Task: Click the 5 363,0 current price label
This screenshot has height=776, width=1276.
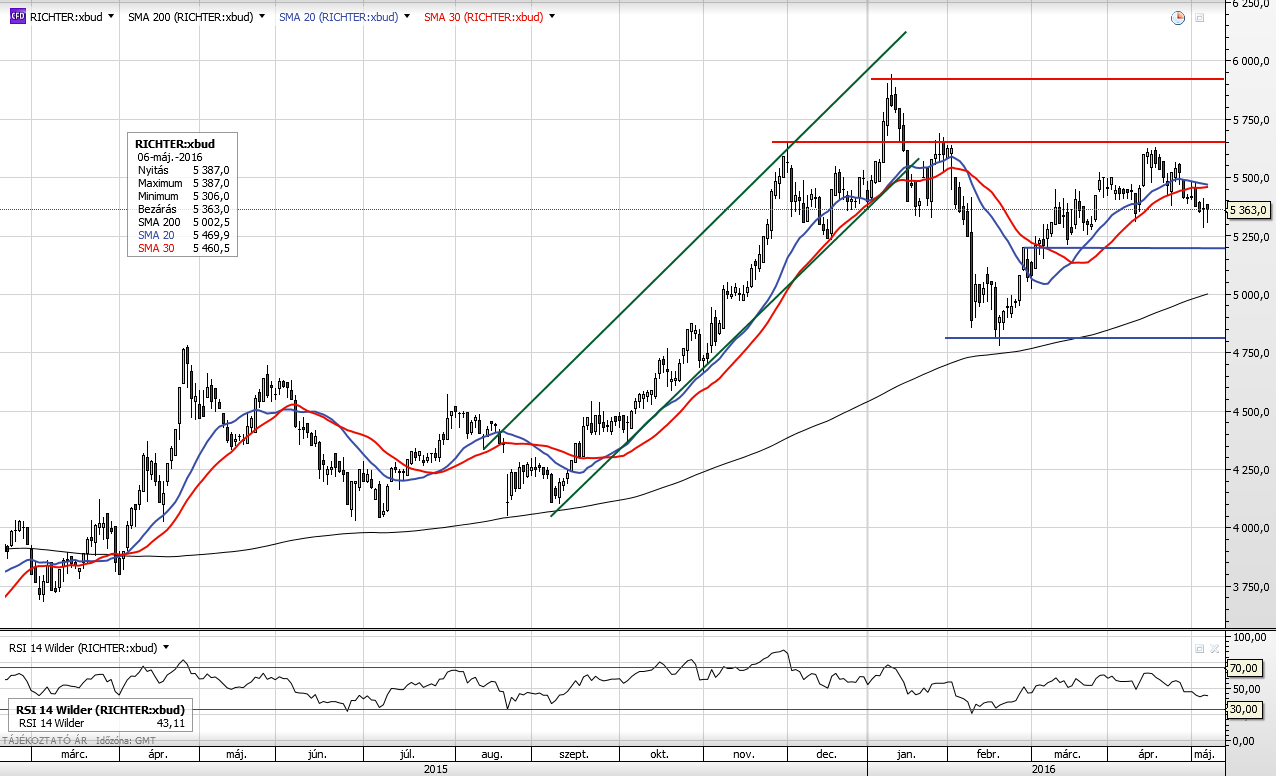Action: point(1249,210)
